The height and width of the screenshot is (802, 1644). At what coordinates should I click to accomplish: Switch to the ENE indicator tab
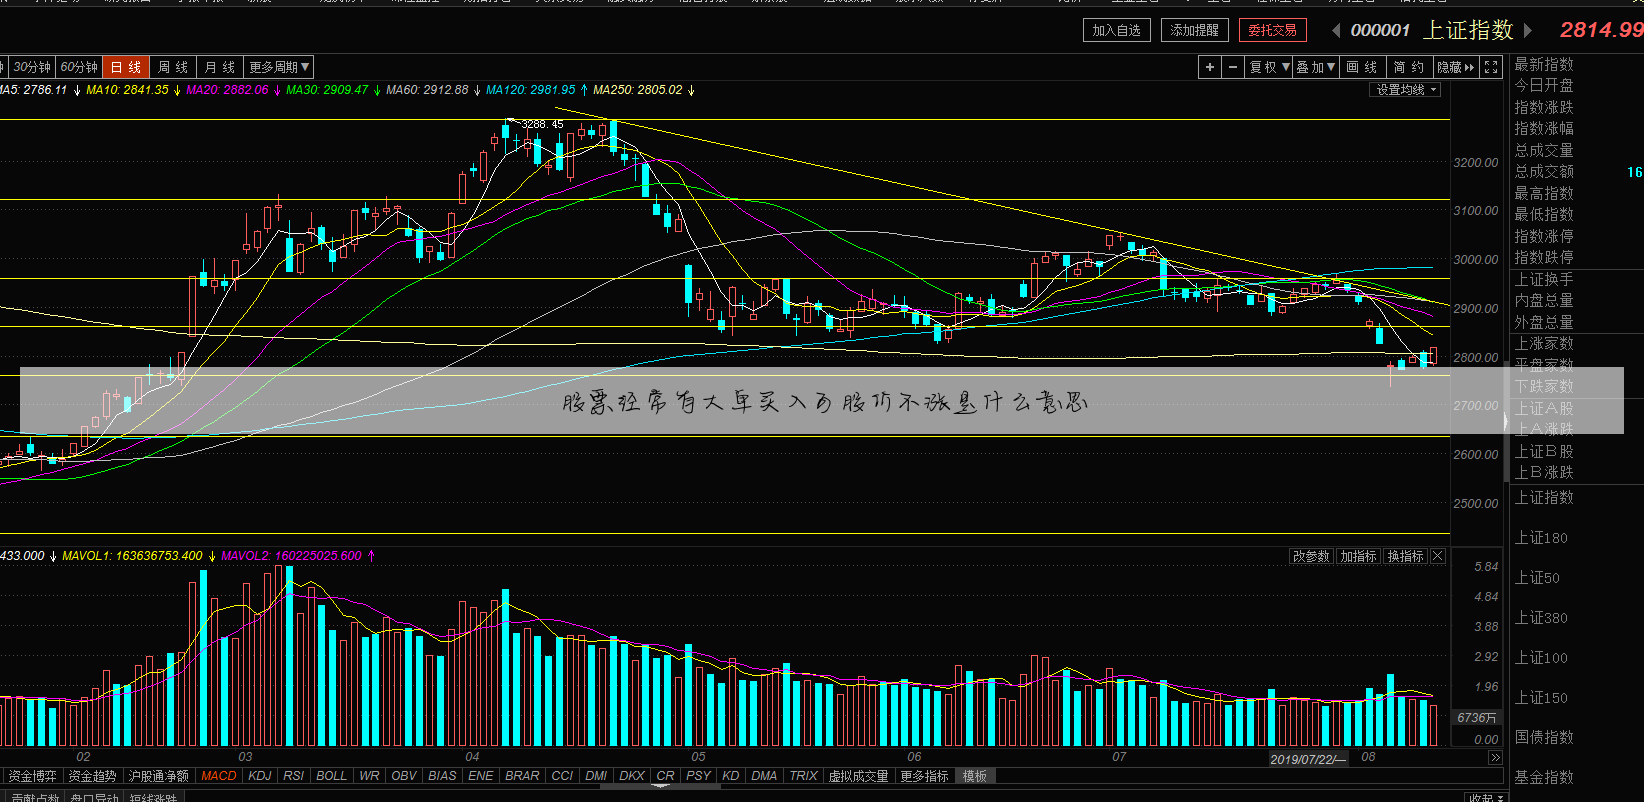point(481,776)
